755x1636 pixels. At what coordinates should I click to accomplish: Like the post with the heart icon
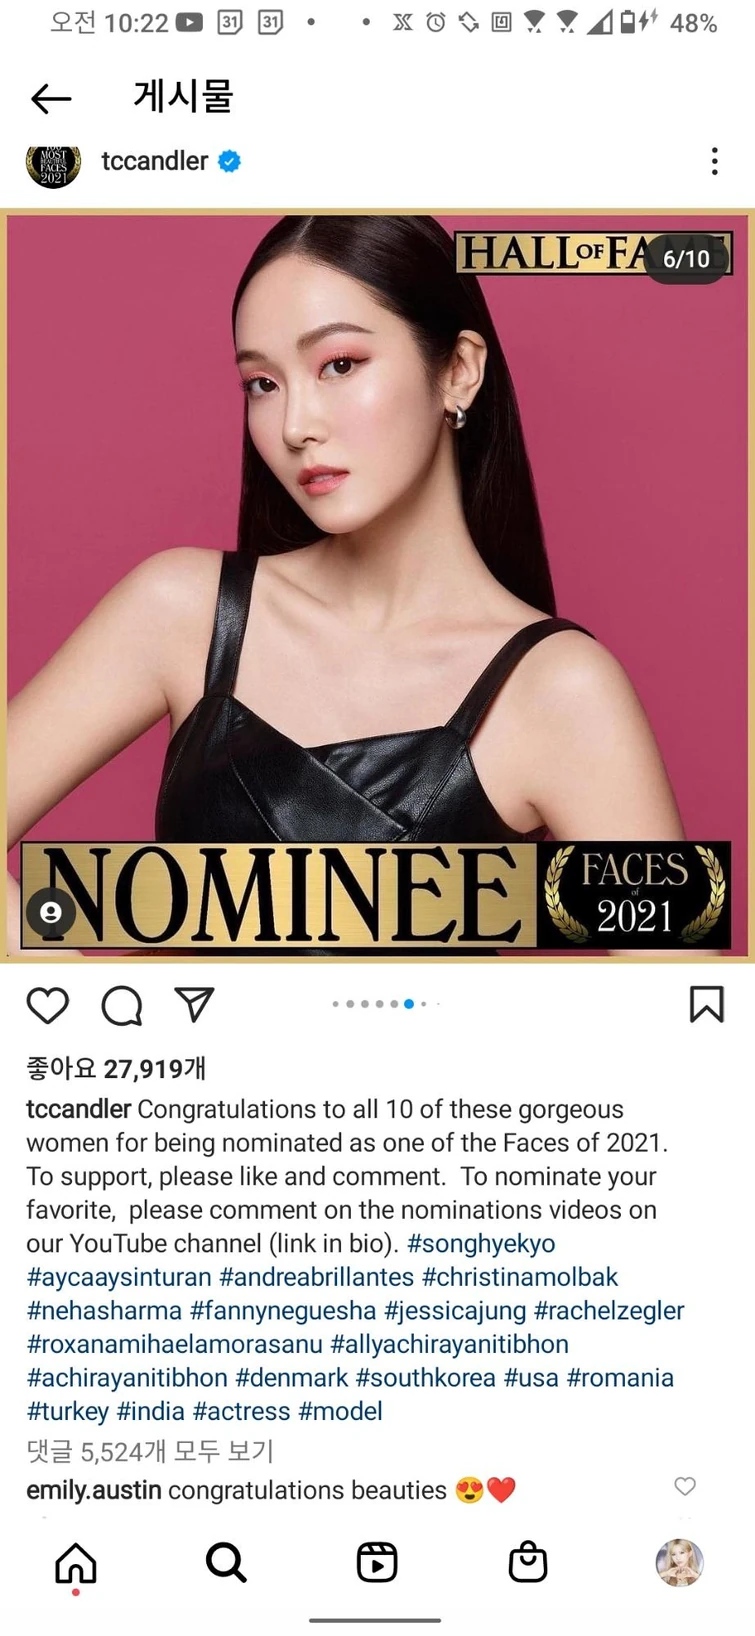48,1005
